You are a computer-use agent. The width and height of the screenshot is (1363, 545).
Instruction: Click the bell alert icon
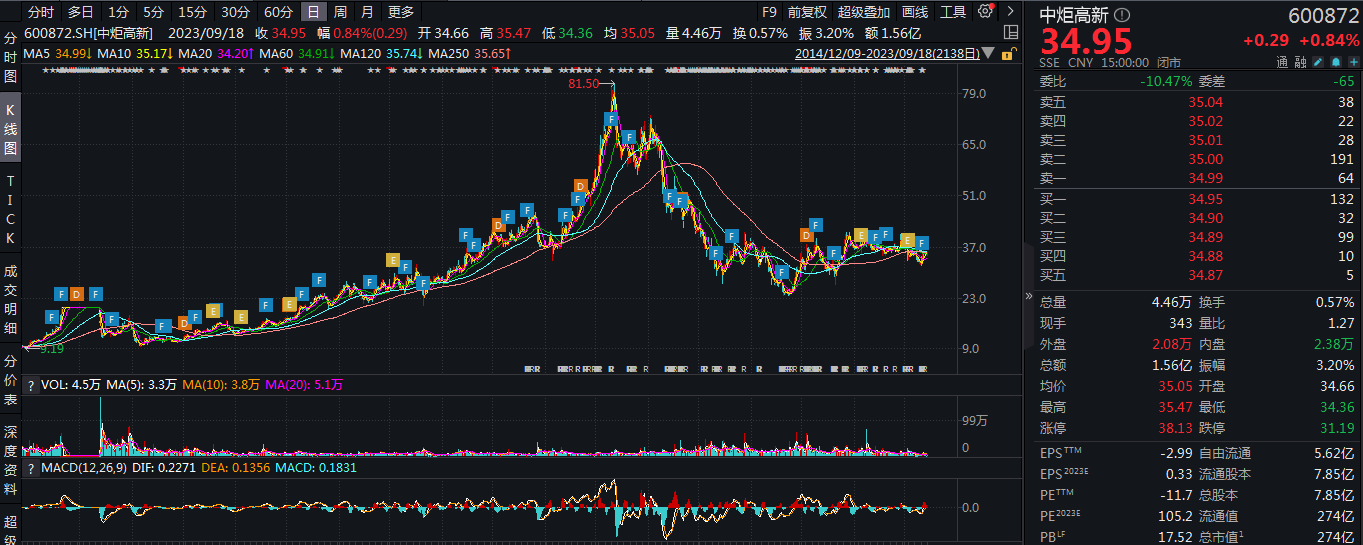pos(1336,62)
